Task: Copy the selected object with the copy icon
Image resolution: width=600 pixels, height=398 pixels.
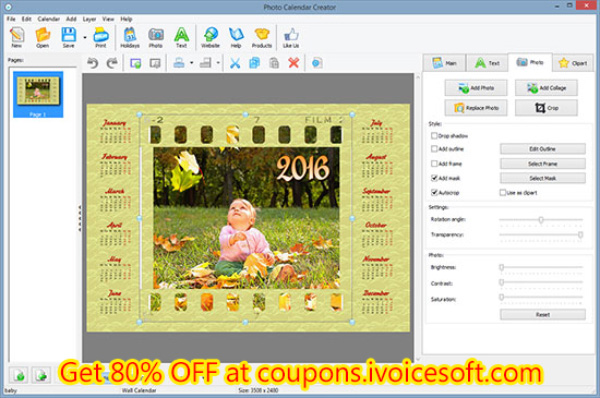Action: pyautogui.click(x=254, y=63)
